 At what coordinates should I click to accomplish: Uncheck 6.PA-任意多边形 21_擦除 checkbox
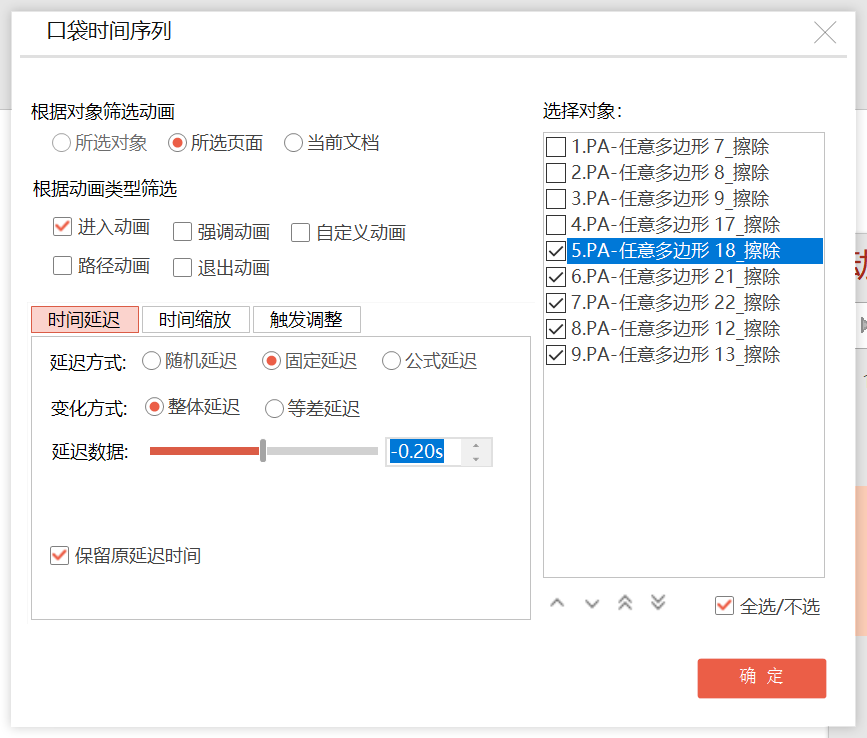pyautogui.click(x=556, y=277)
